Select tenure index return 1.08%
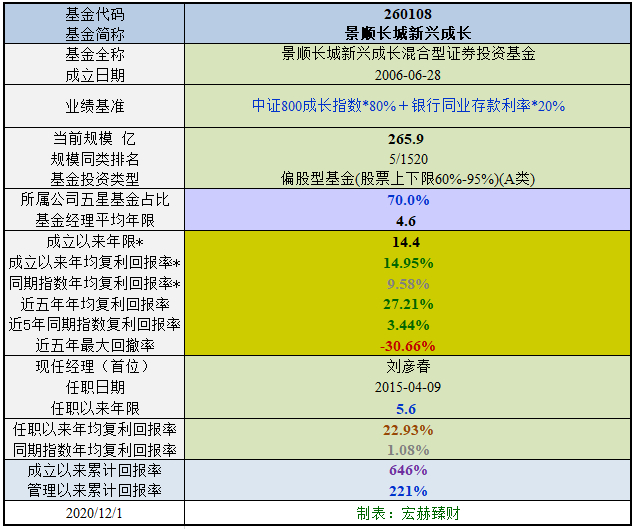Image resolution: width=636 pixels, height=529 pixels. pos(408,450)
